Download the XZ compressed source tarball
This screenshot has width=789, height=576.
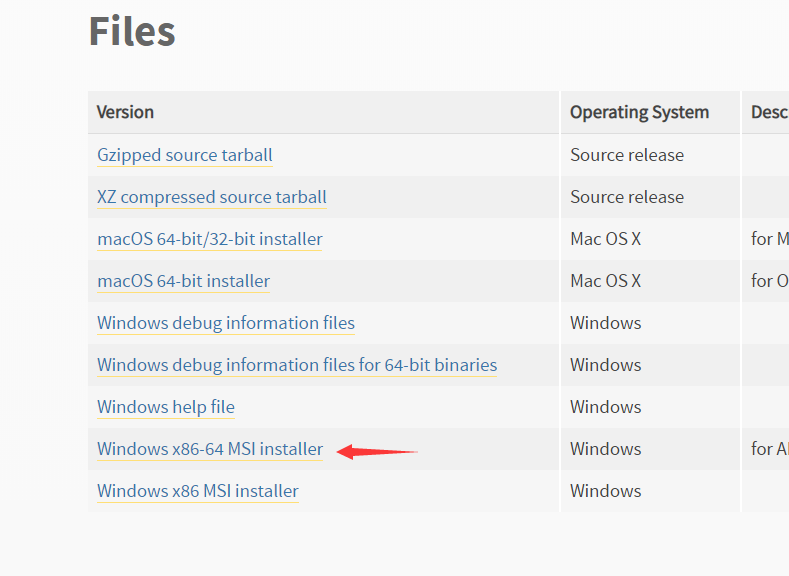[x=212, y=197]
